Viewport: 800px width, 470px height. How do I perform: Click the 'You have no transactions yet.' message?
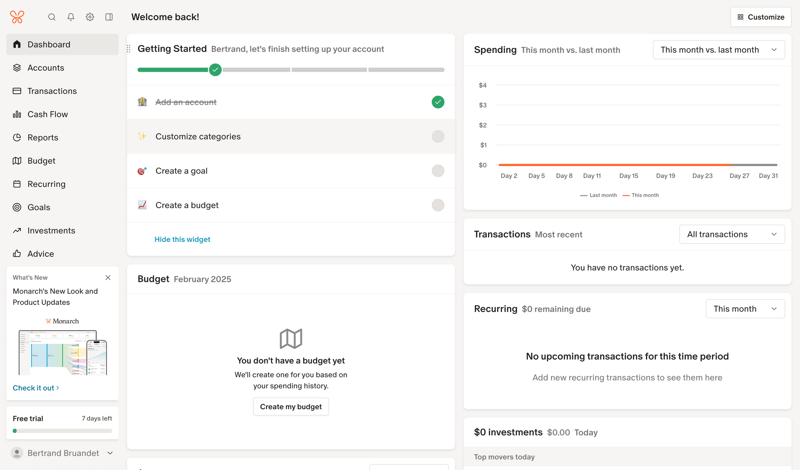(627, 267)
